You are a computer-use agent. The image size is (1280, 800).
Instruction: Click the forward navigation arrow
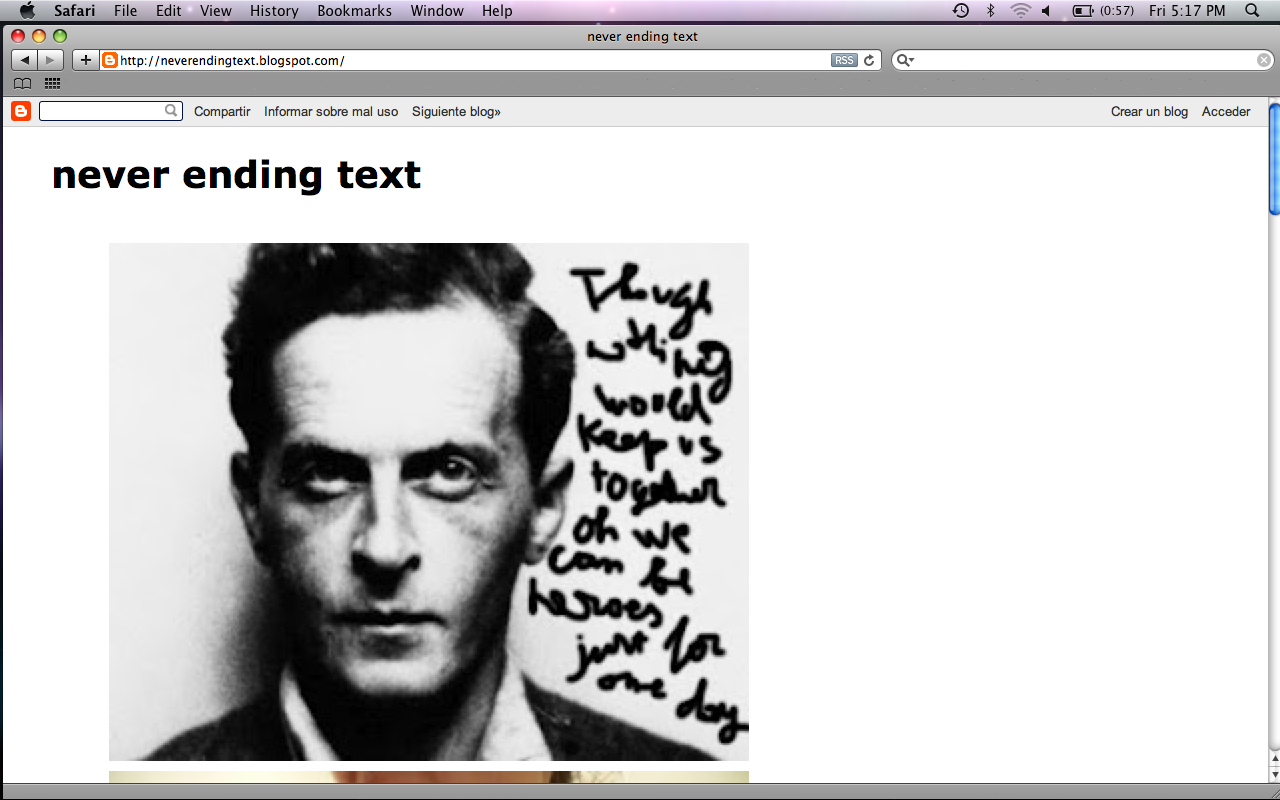(51, 60)
